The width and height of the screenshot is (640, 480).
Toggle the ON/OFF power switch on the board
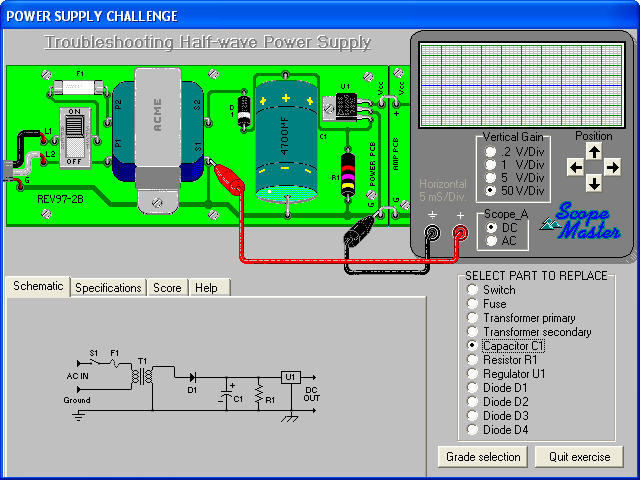[74, 138]
